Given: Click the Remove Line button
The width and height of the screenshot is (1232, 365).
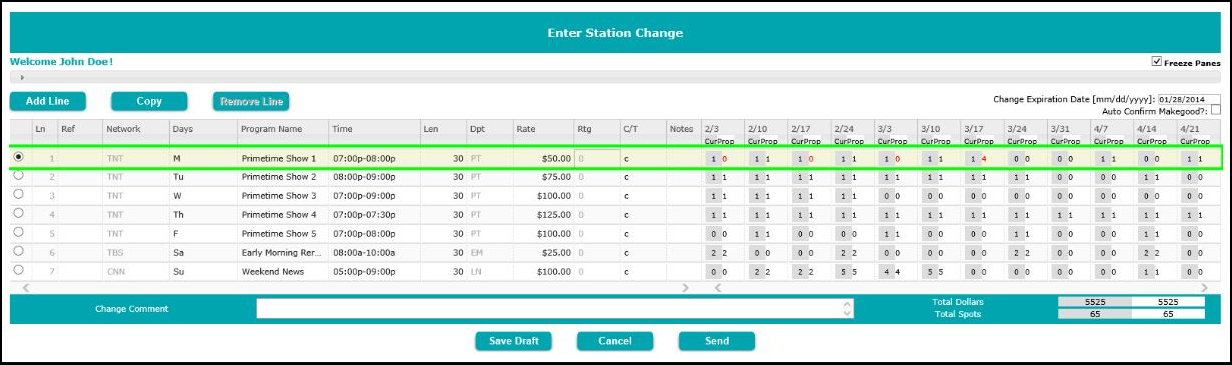Looking at the screenshot, I should coord(250,101).
